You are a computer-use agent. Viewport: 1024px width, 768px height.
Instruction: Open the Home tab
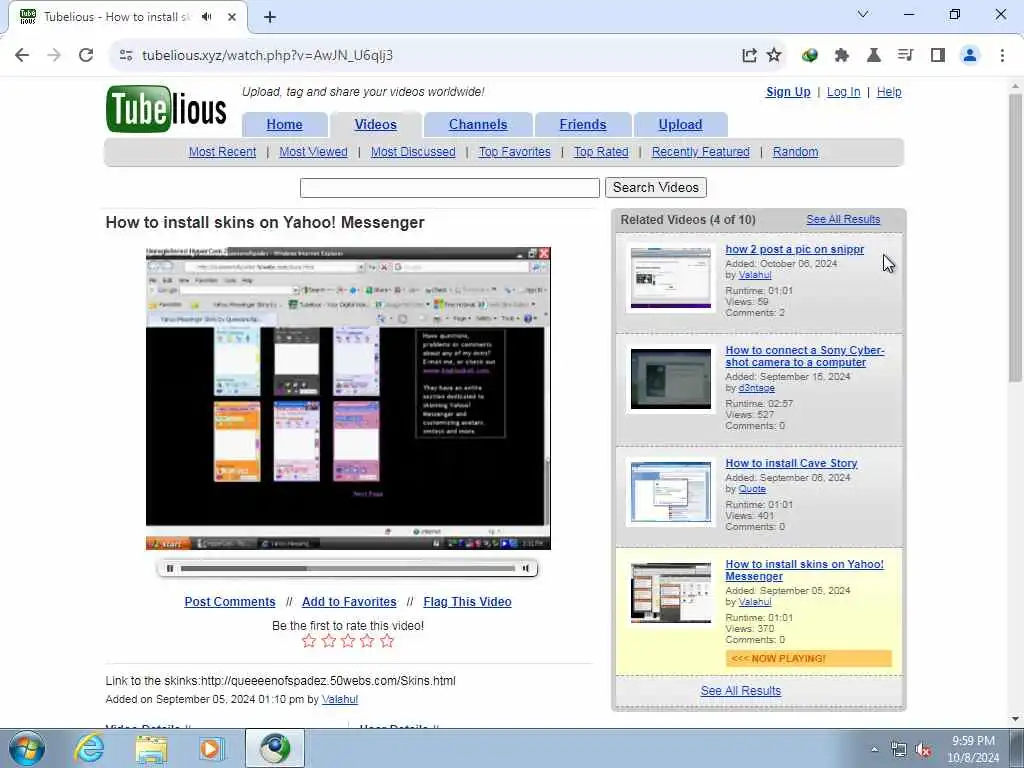[x=284, y=125]
